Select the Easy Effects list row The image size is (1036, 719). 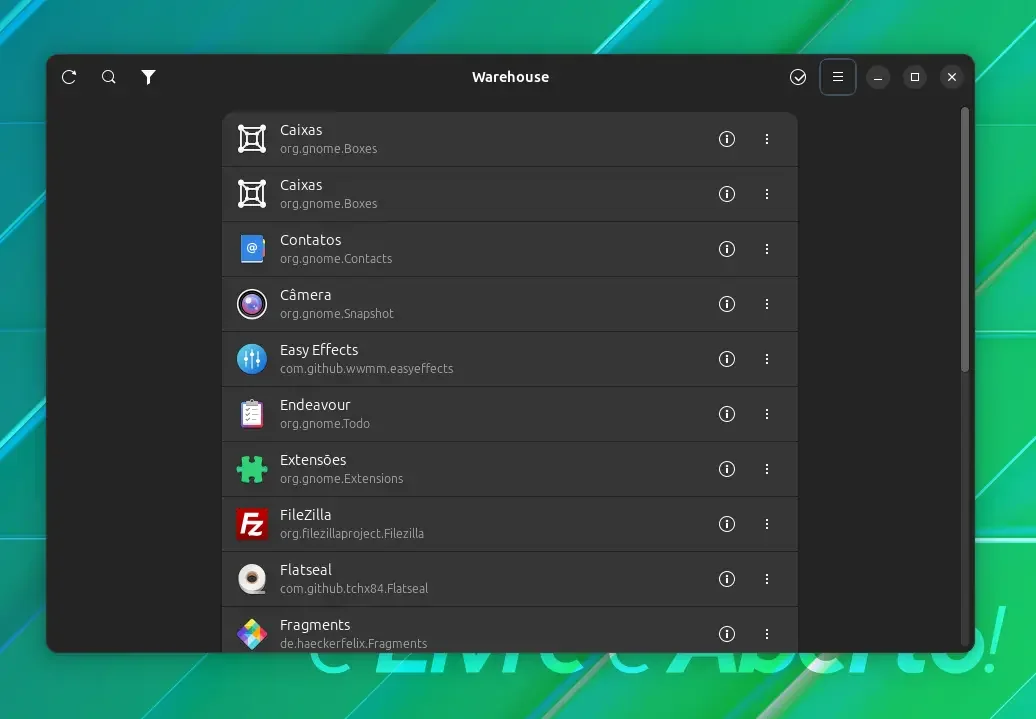(x=509, y=359)
